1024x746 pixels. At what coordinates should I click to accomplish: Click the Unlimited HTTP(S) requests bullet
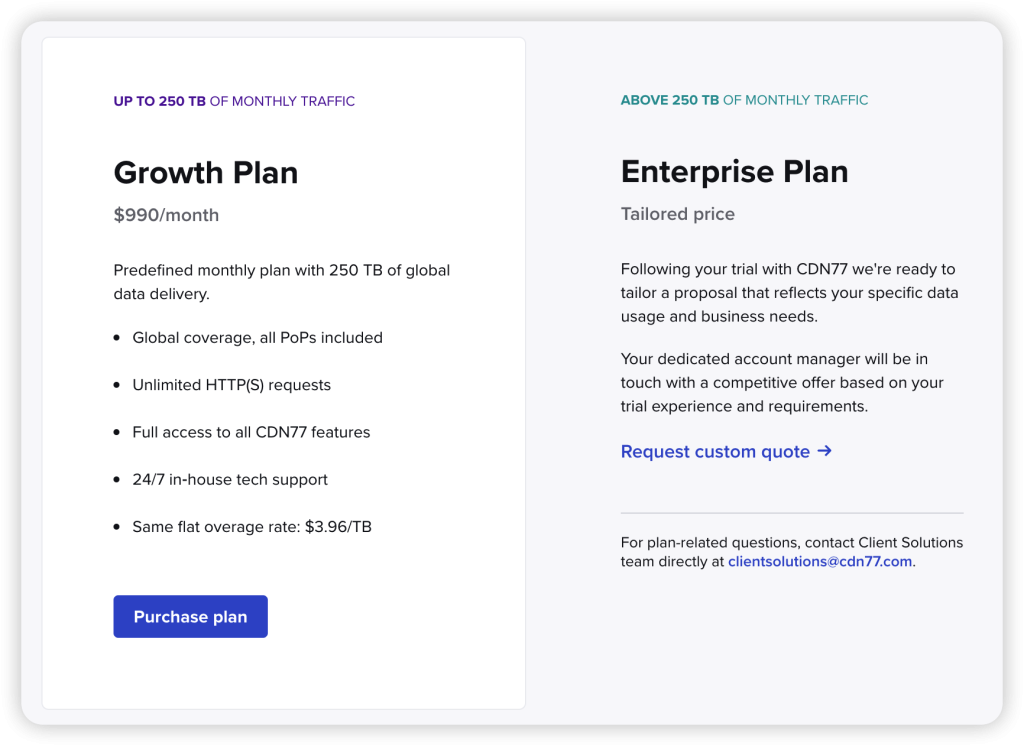(231, 385)
